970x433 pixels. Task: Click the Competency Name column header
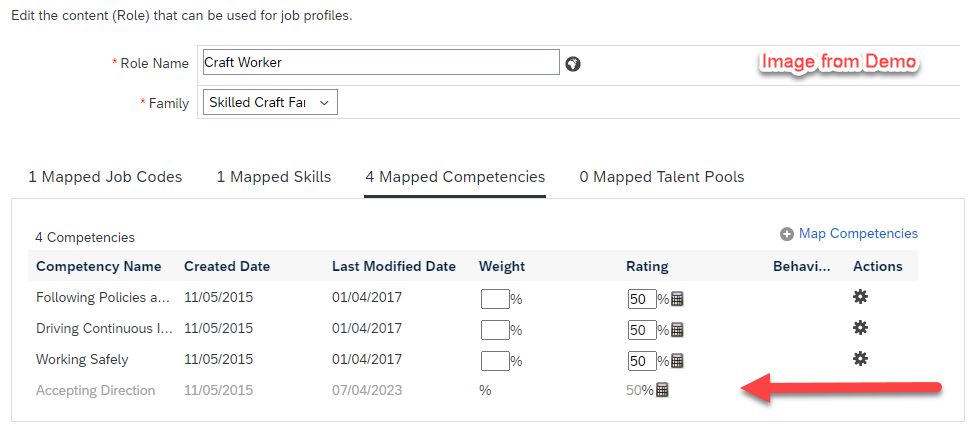(x=99, y=267)
